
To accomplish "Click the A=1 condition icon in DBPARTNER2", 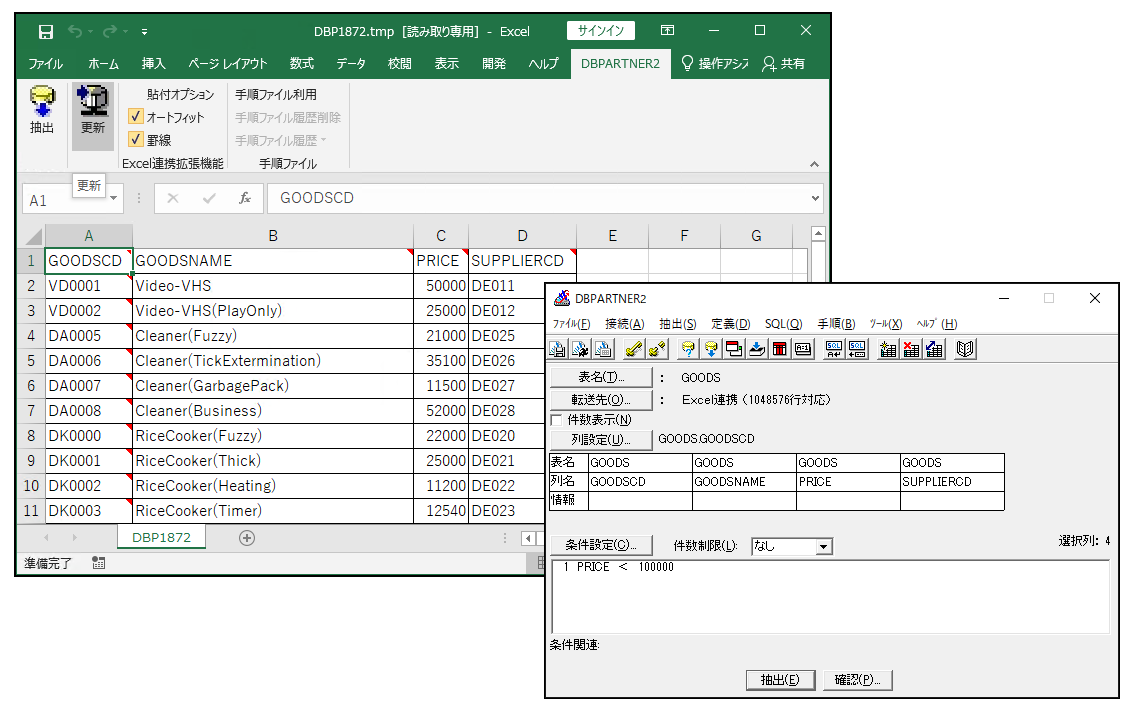I will pos(803,349).
